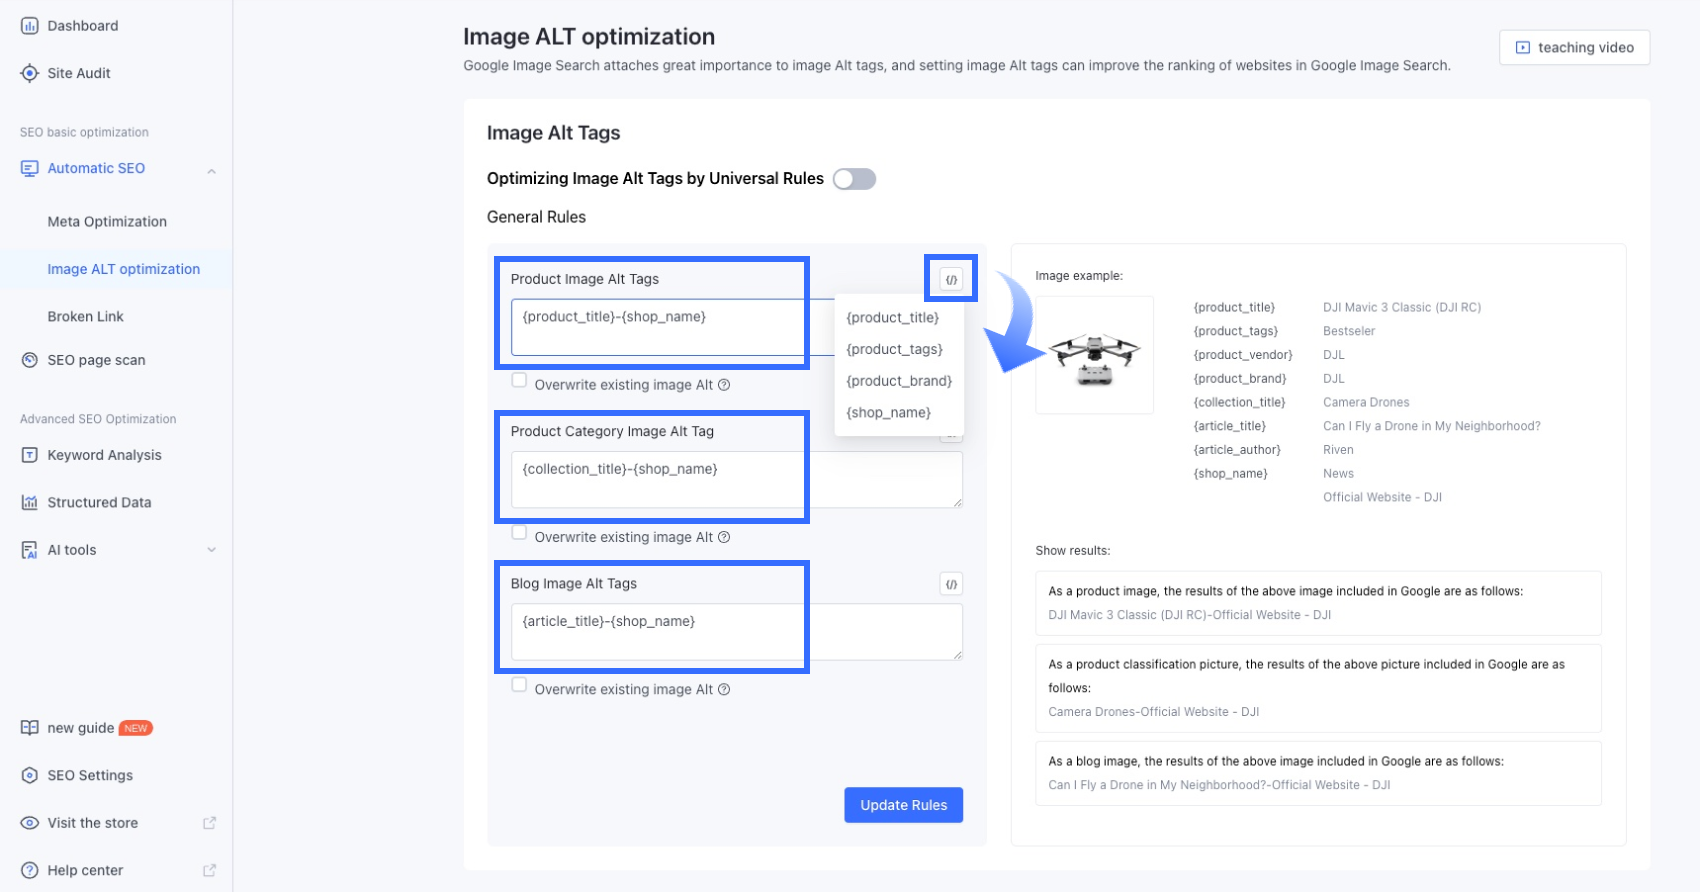Click the SEO page scan icon
The width and height of the screenshot is (1700, 893).
pyautogui.click(x=29, y=360)
